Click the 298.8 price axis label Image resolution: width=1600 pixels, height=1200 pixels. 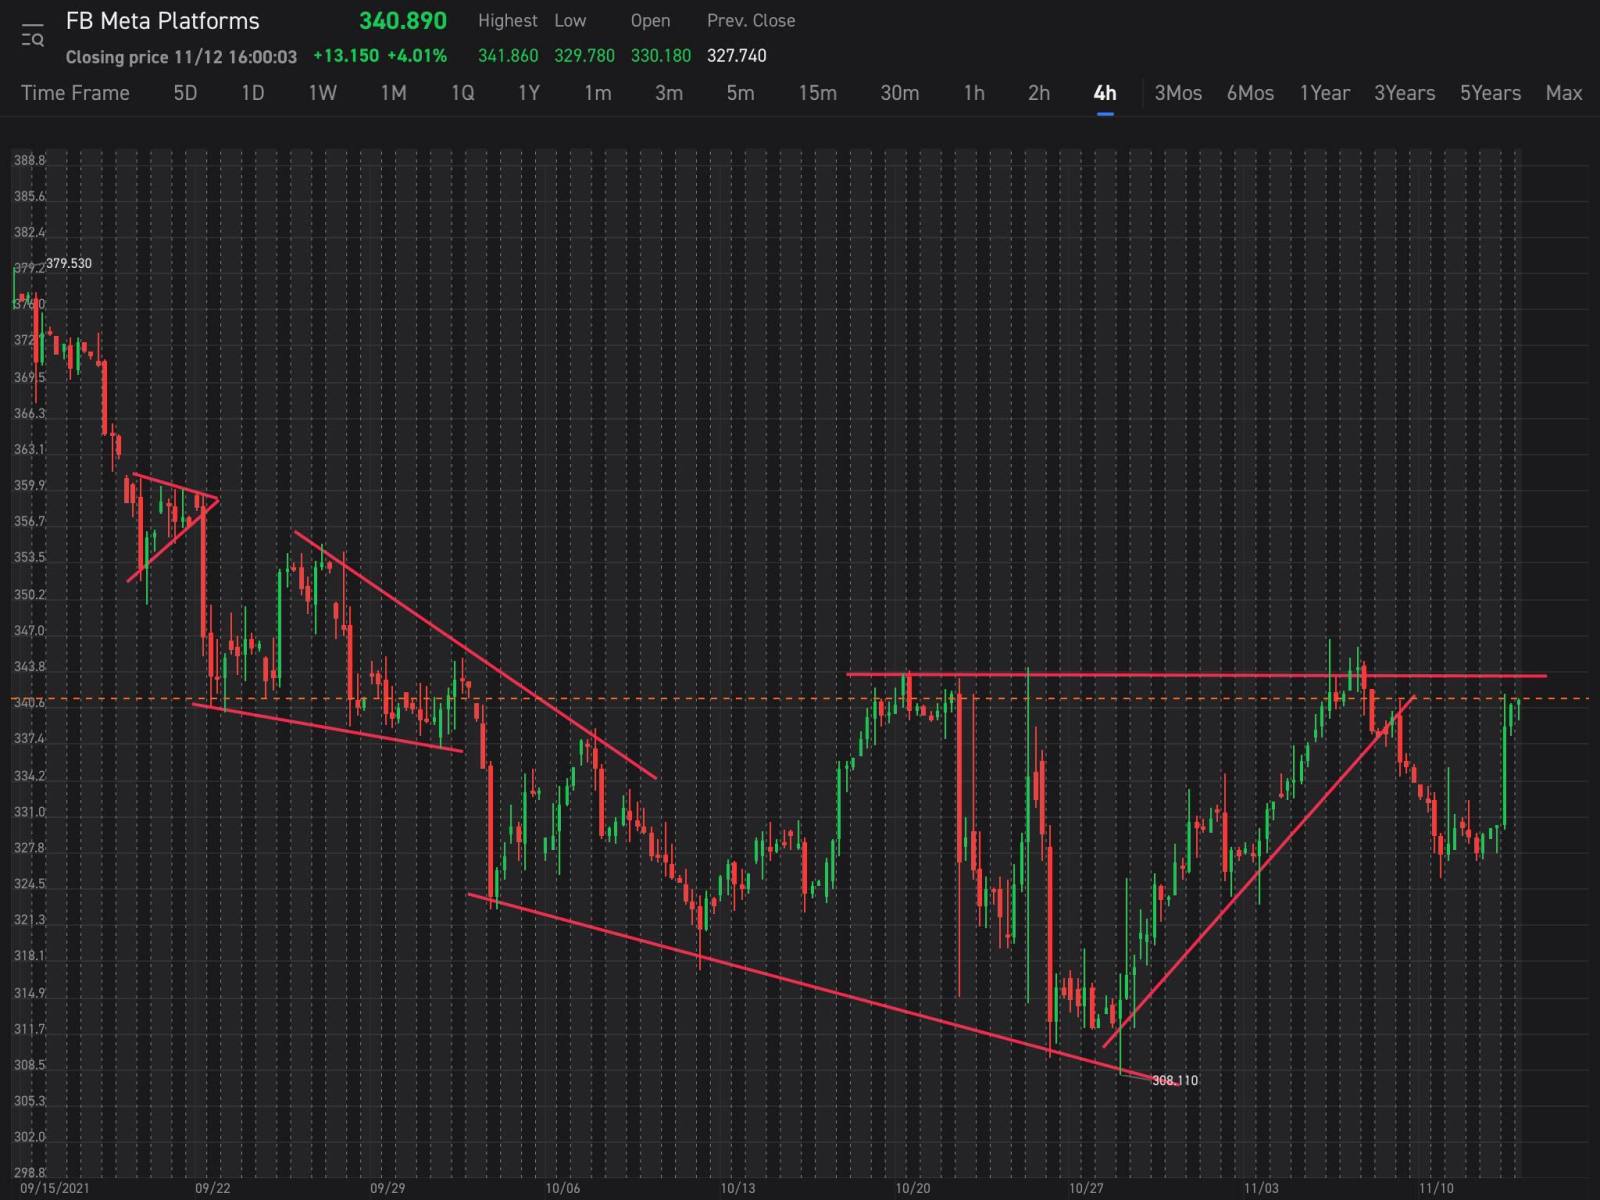point(29,1172)
